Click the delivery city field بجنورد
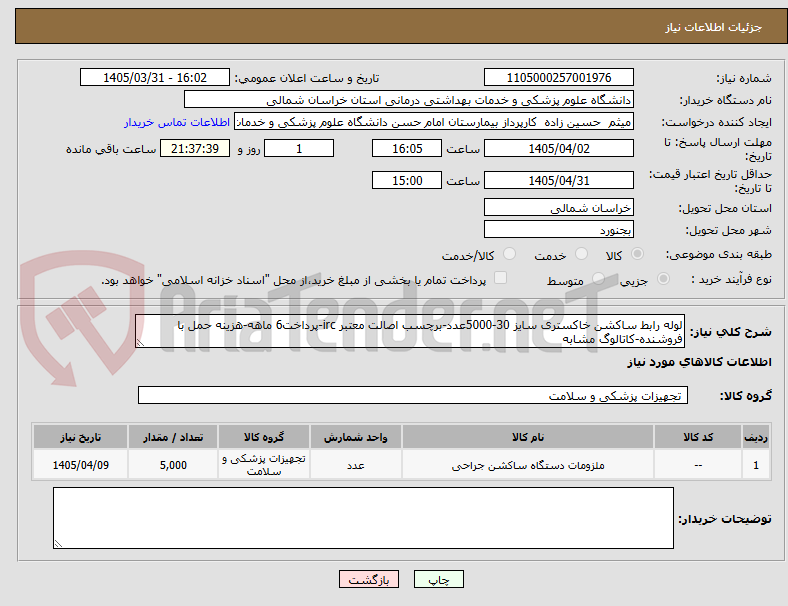The height and width of the screenshot is (606, 788). click(x=558, y=229)
